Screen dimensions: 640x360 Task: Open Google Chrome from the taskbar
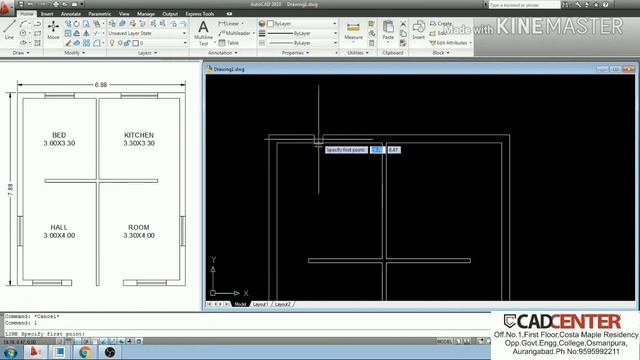[85, 353]
